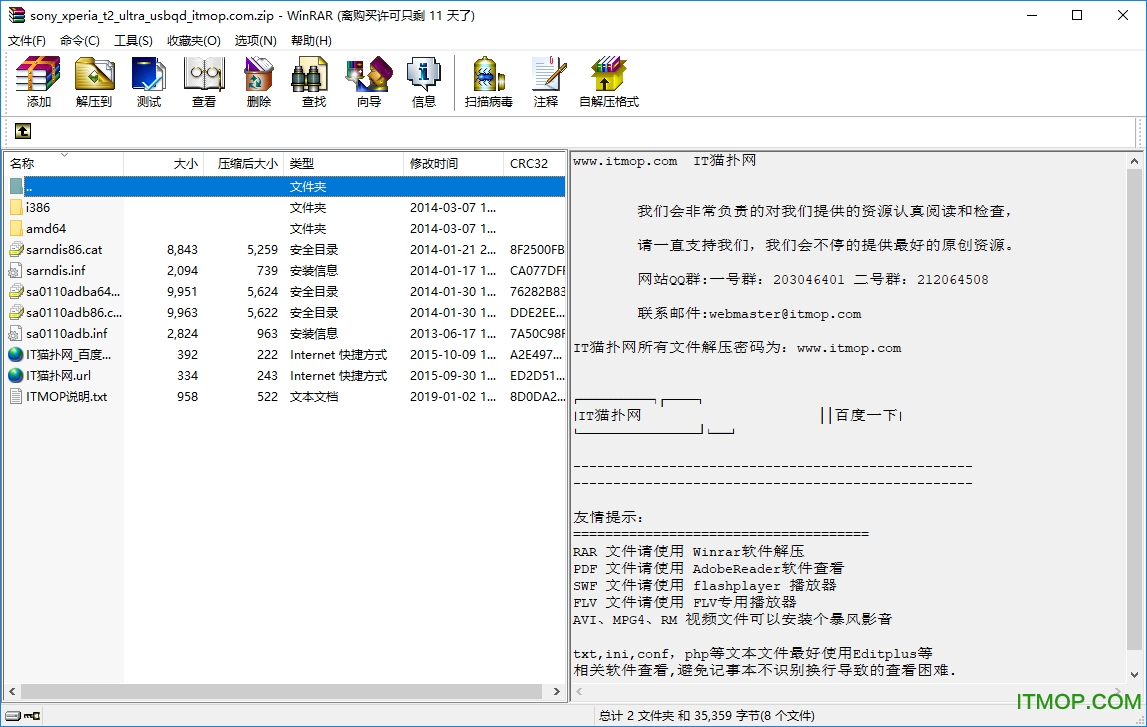Click the sa0110adb86.c... file icon
Viewport: 1147px width, 727px height.
(x=16, y=312)
